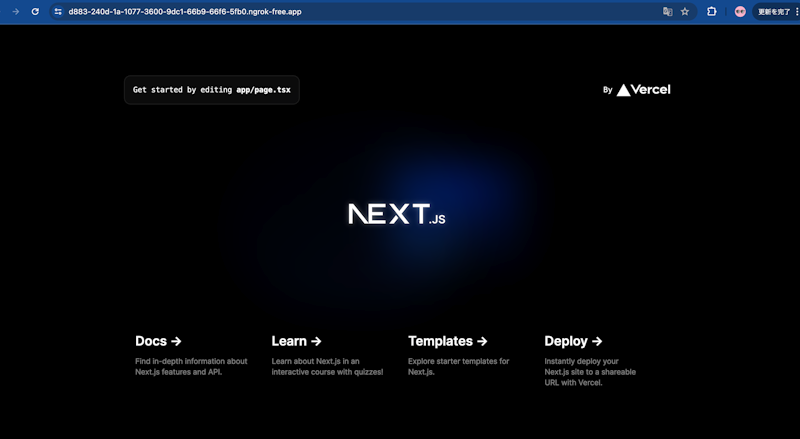This screenshot has width=800, height=439.
Task: Click the browser forward arrow
Action: tap(16, 11)
